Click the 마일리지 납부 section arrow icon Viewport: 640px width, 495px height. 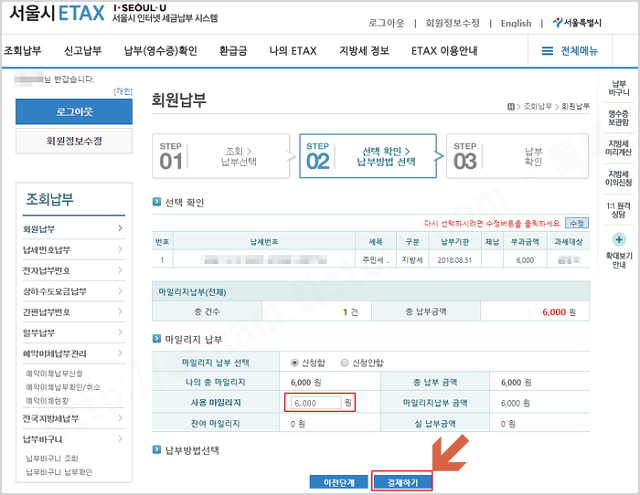(156, 339)
